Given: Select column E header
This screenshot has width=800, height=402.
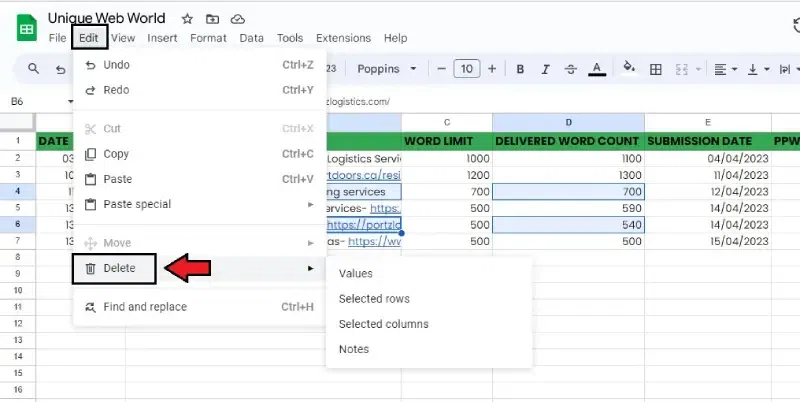Looking at the screenshot, I should pos(708,122).
